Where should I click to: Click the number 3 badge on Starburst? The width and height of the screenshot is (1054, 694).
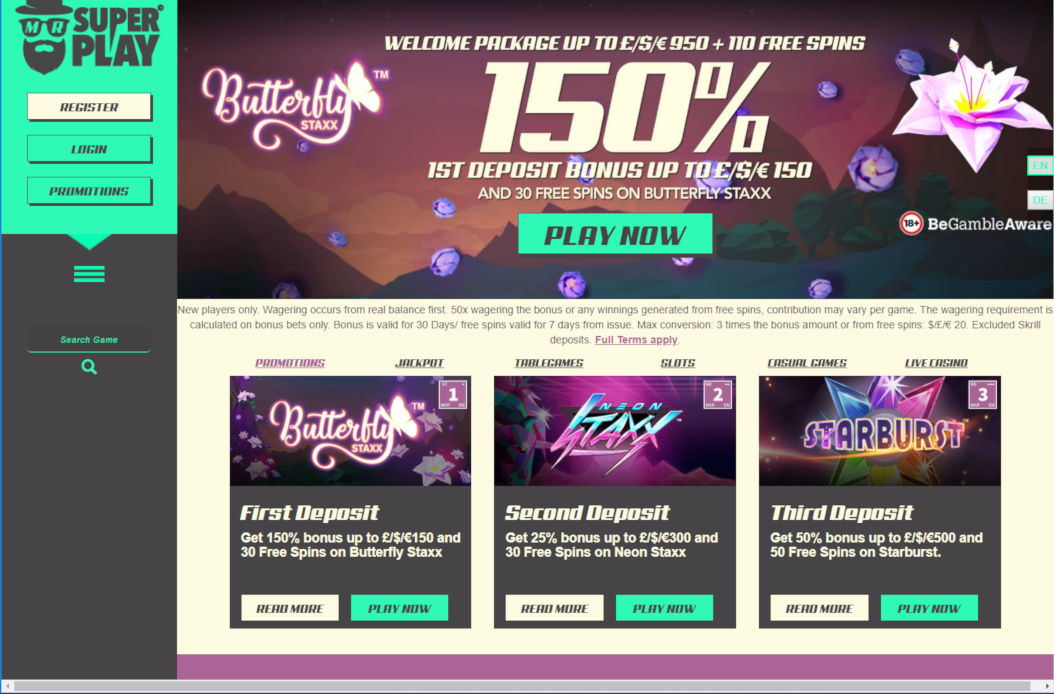[x=982, y=395]
